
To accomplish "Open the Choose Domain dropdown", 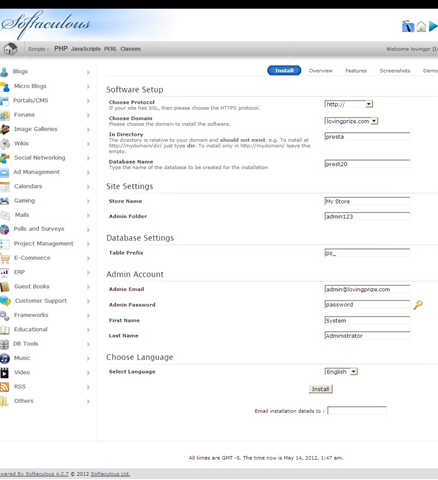I will 351,121.
